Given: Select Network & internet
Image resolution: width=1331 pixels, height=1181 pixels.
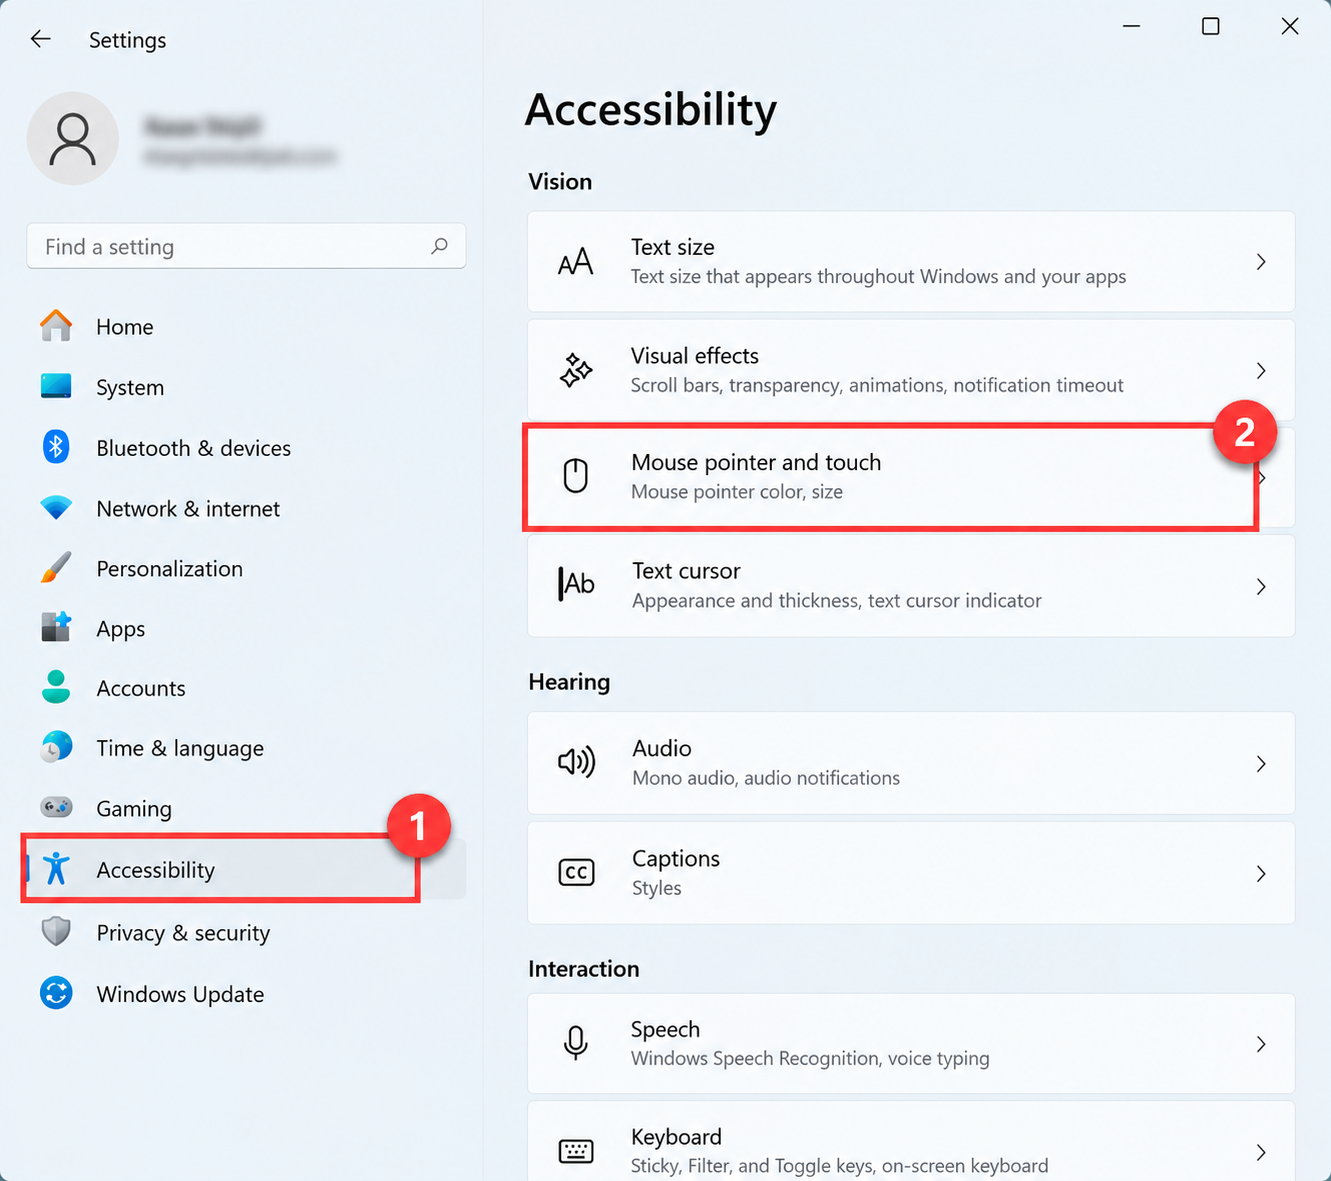Looking at the screenshot, I should click(246, 507).
